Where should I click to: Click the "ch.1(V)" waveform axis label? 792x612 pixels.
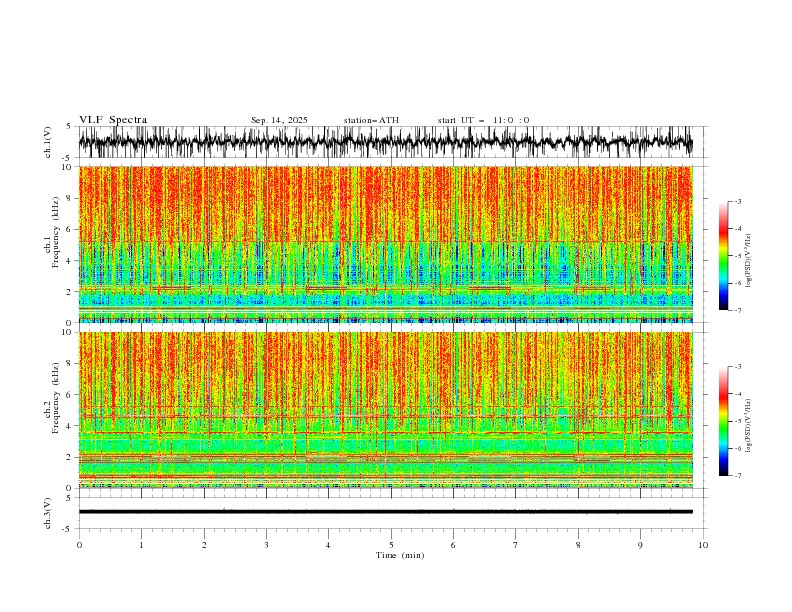[x=47, y=142]
